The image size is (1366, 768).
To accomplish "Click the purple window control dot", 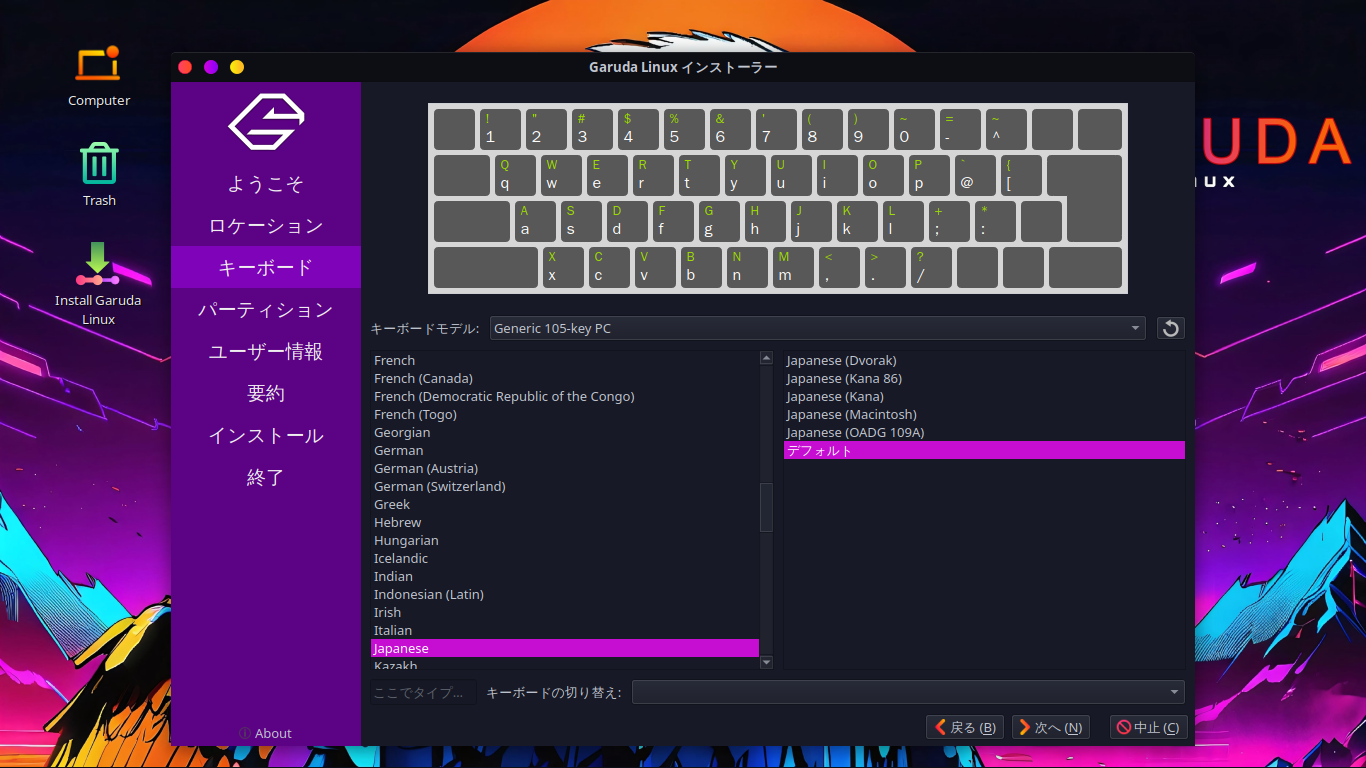I will click(211, 67).
